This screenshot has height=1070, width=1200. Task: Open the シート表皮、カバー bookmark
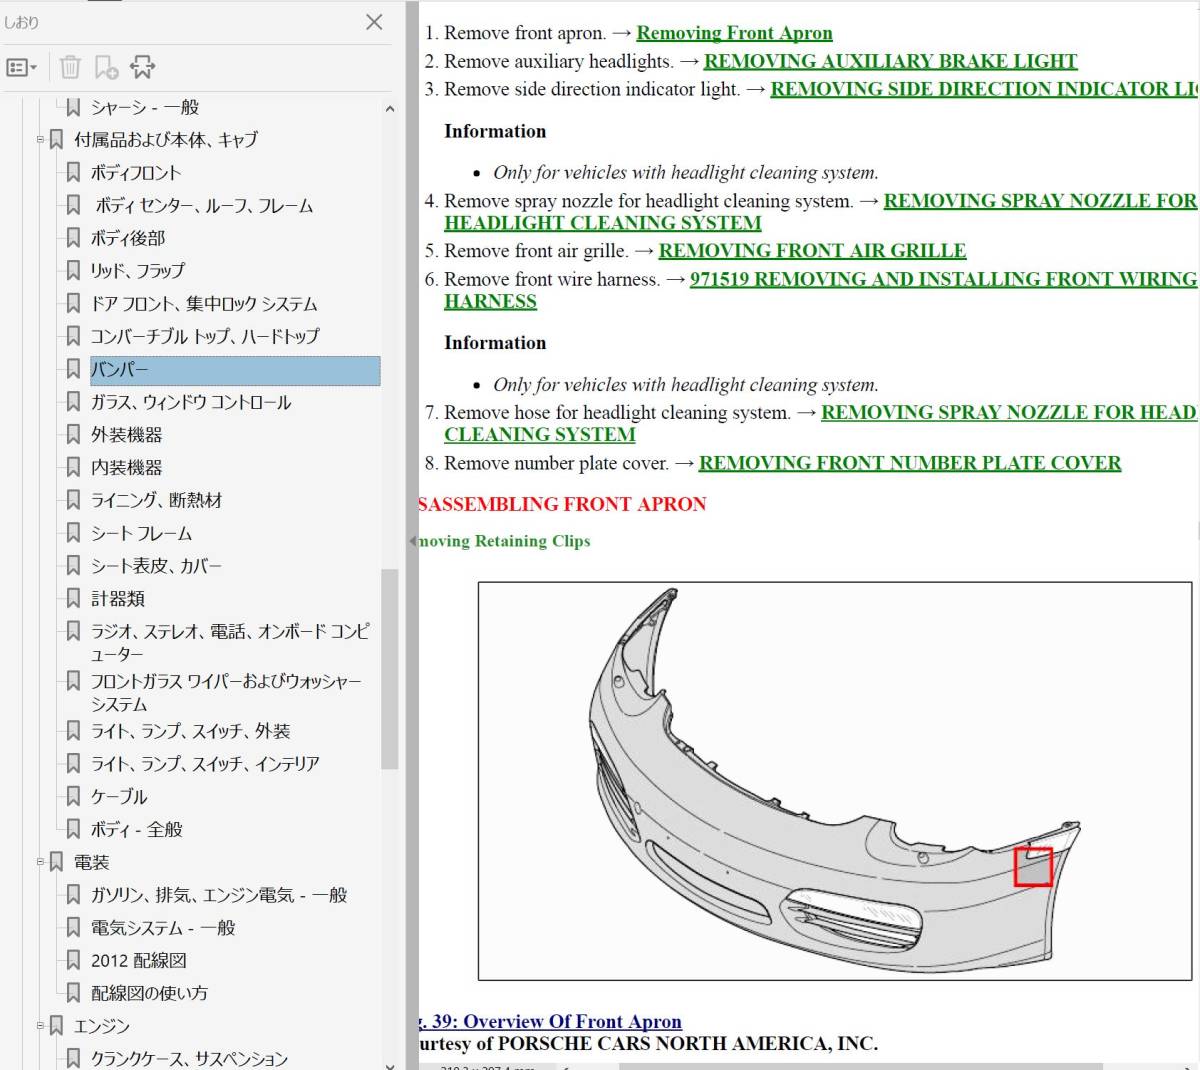(x=156, y=566)
